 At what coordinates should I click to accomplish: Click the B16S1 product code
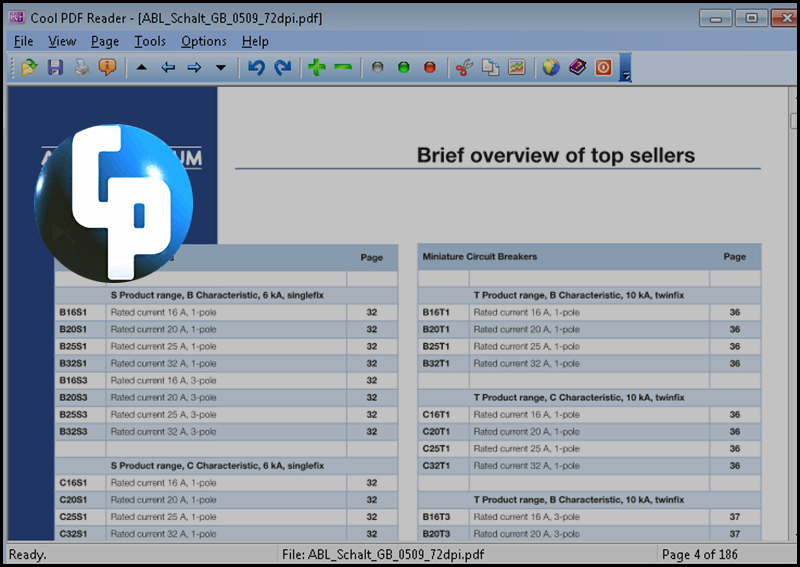[73, 312]
